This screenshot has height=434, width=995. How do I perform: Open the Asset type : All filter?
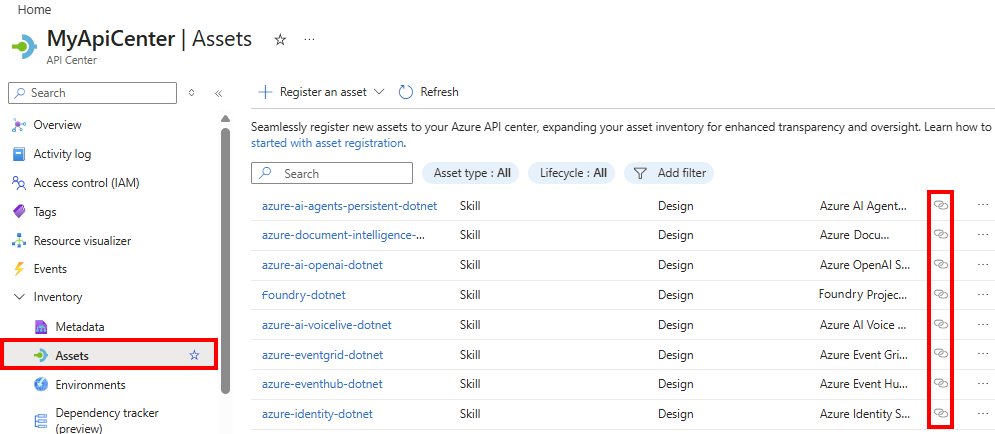[471, 173]
